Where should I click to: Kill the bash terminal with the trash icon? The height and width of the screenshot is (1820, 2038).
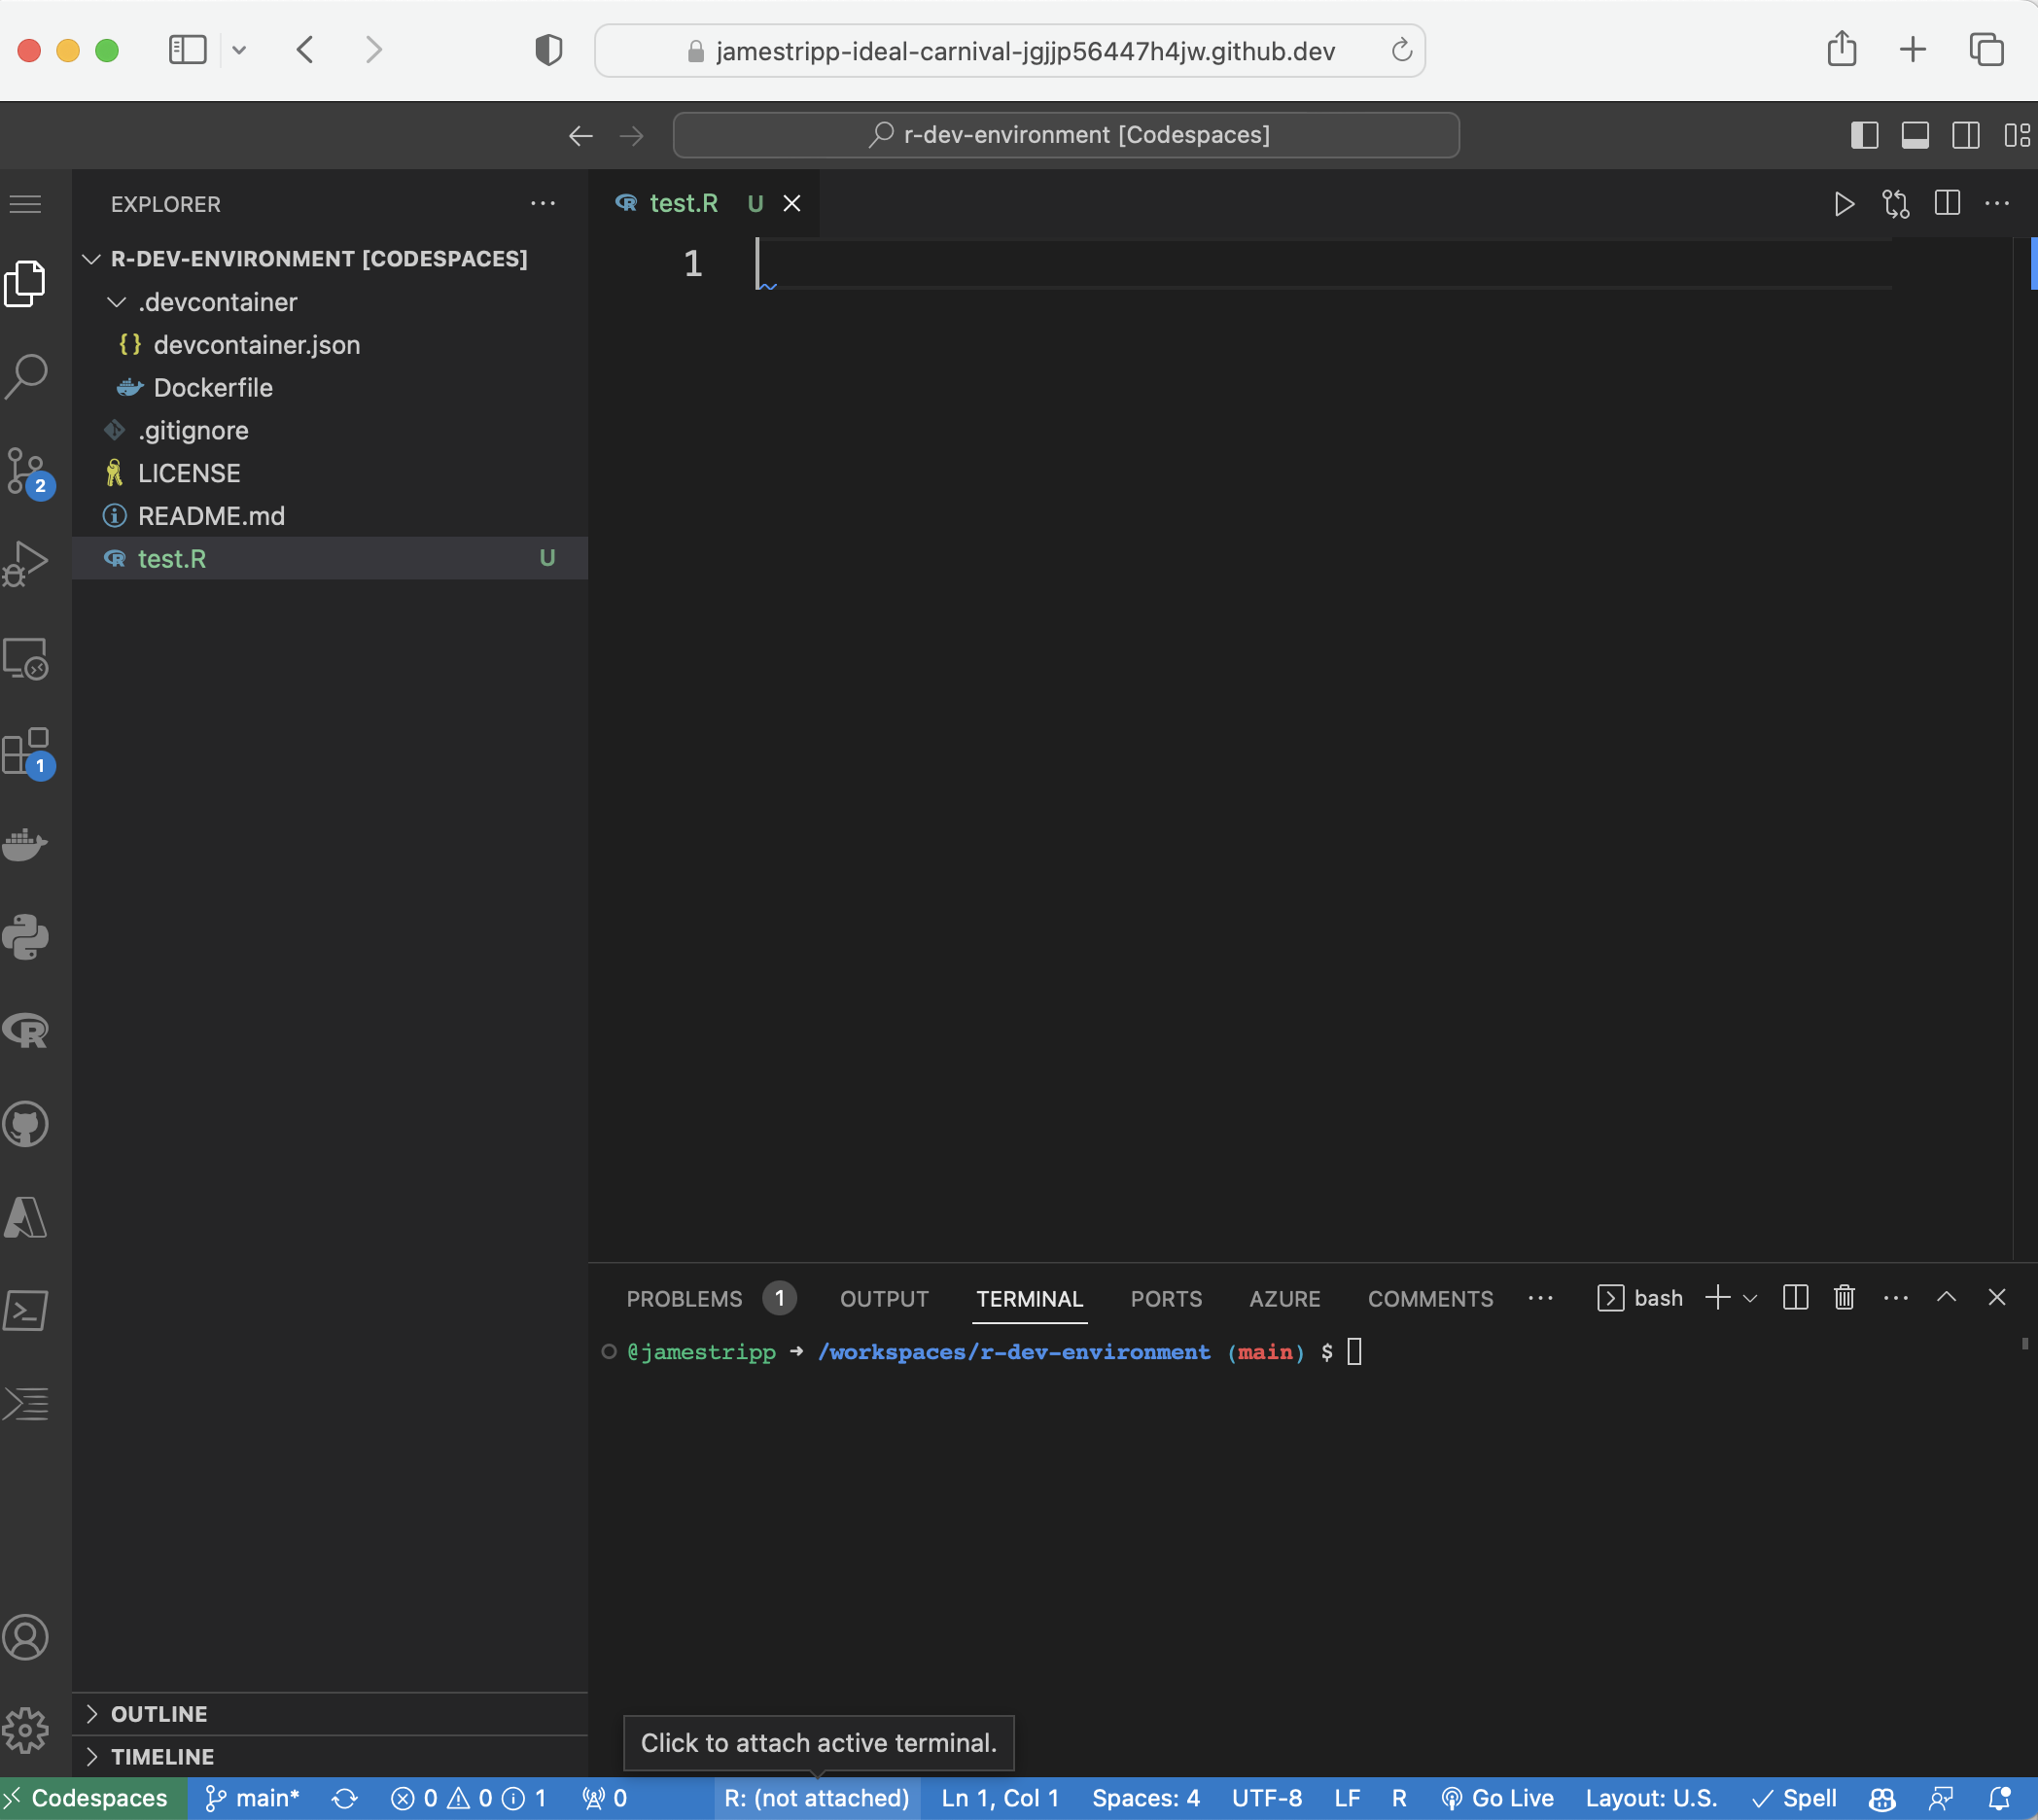(x=1844, y=1298)
